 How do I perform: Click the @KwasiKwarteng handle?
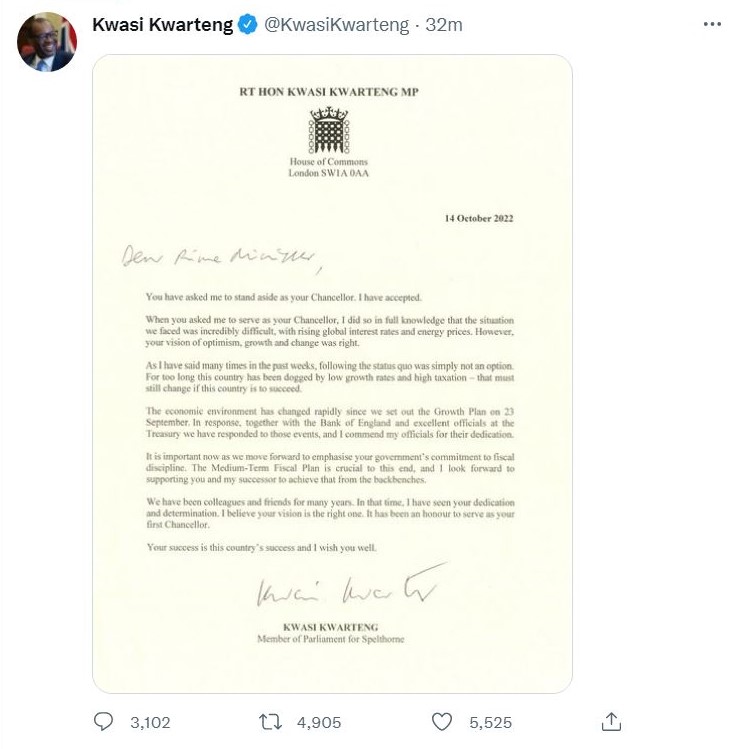[336, 26]
